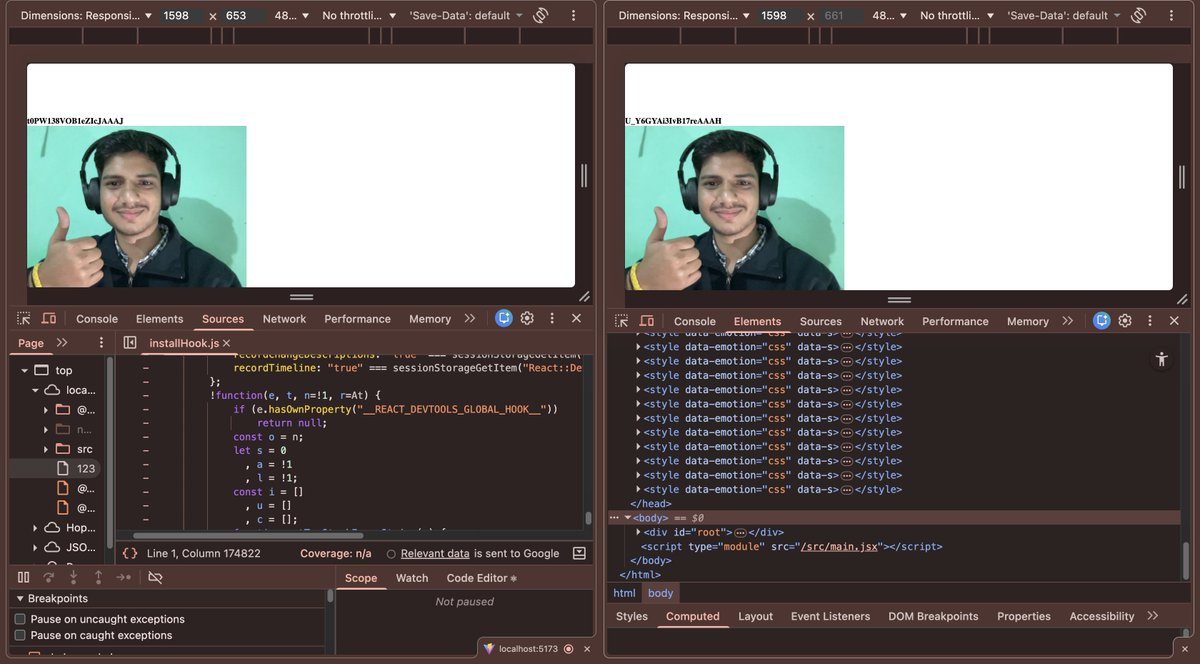Toggle device toolbar icon in left DevTools

pos(49,319)
